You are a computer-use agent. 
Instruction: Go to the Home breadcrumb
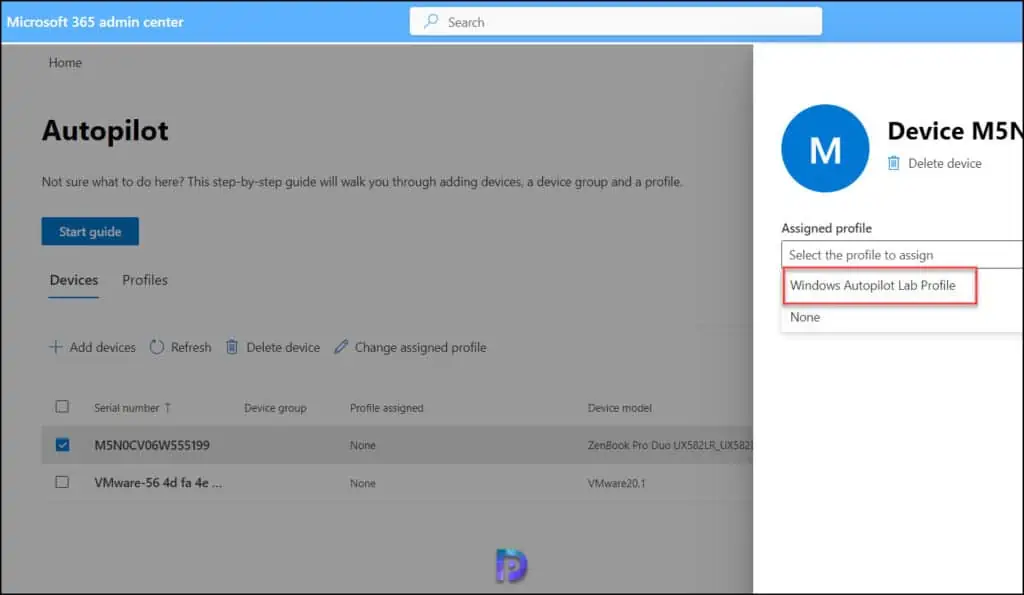[x=65, y=63]
